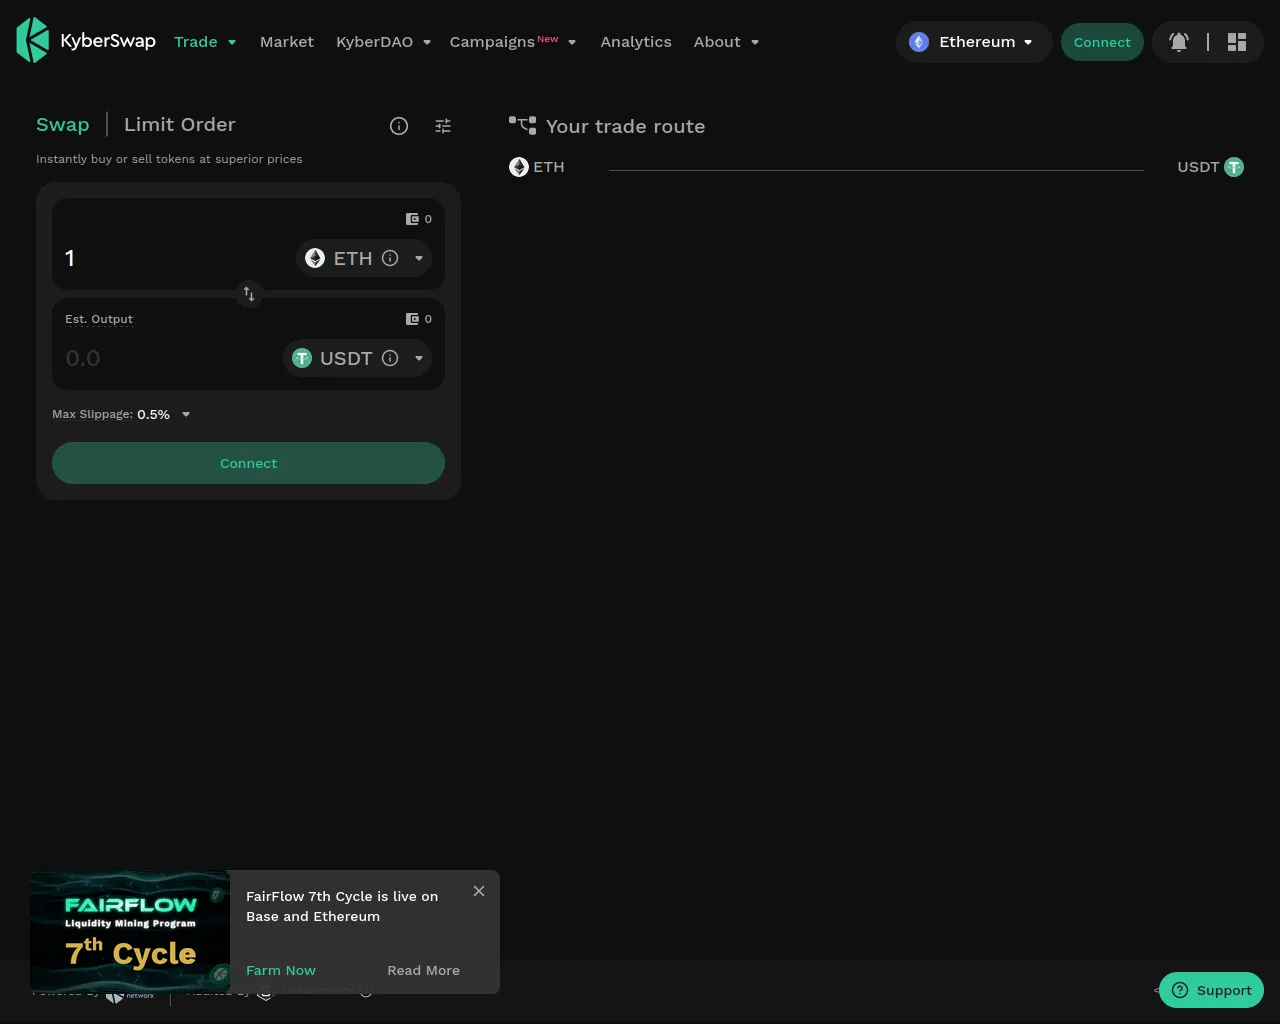
Task: Click the trade route icon
Action: click(x=522, y=125)
